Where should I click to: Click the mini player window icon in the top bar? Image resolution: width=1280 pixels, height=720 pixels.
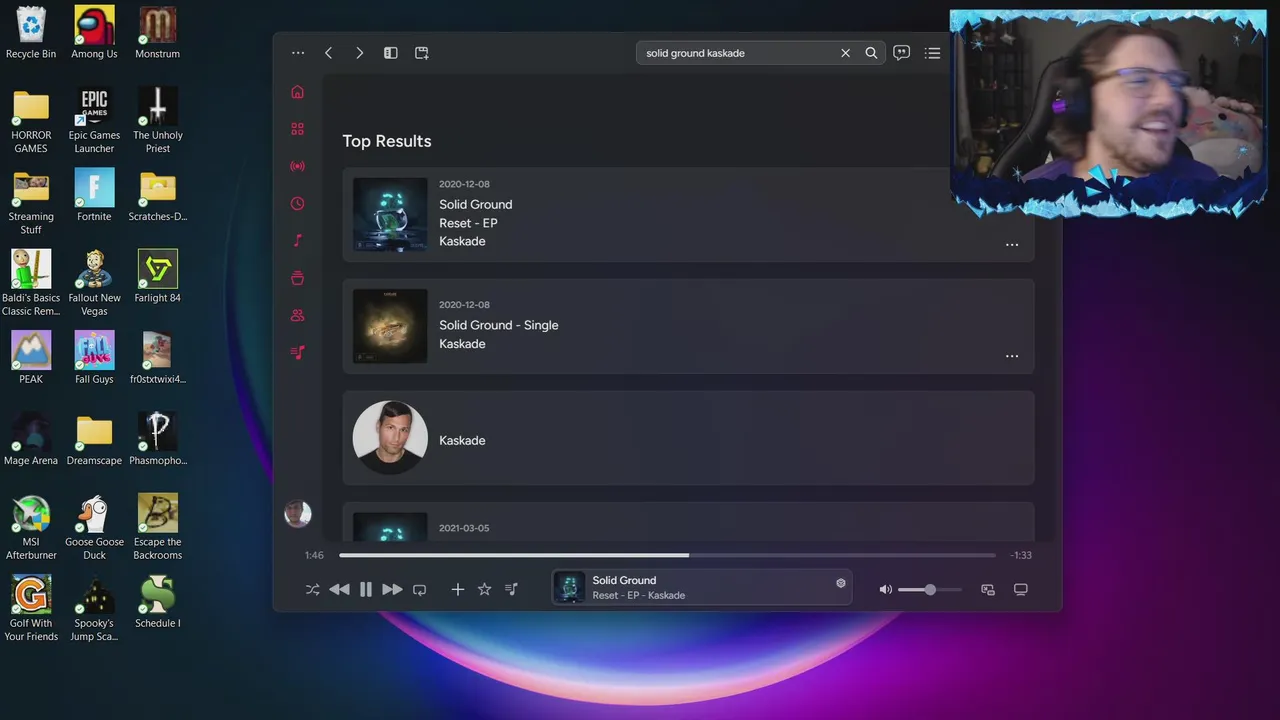(x=422, y=53)
